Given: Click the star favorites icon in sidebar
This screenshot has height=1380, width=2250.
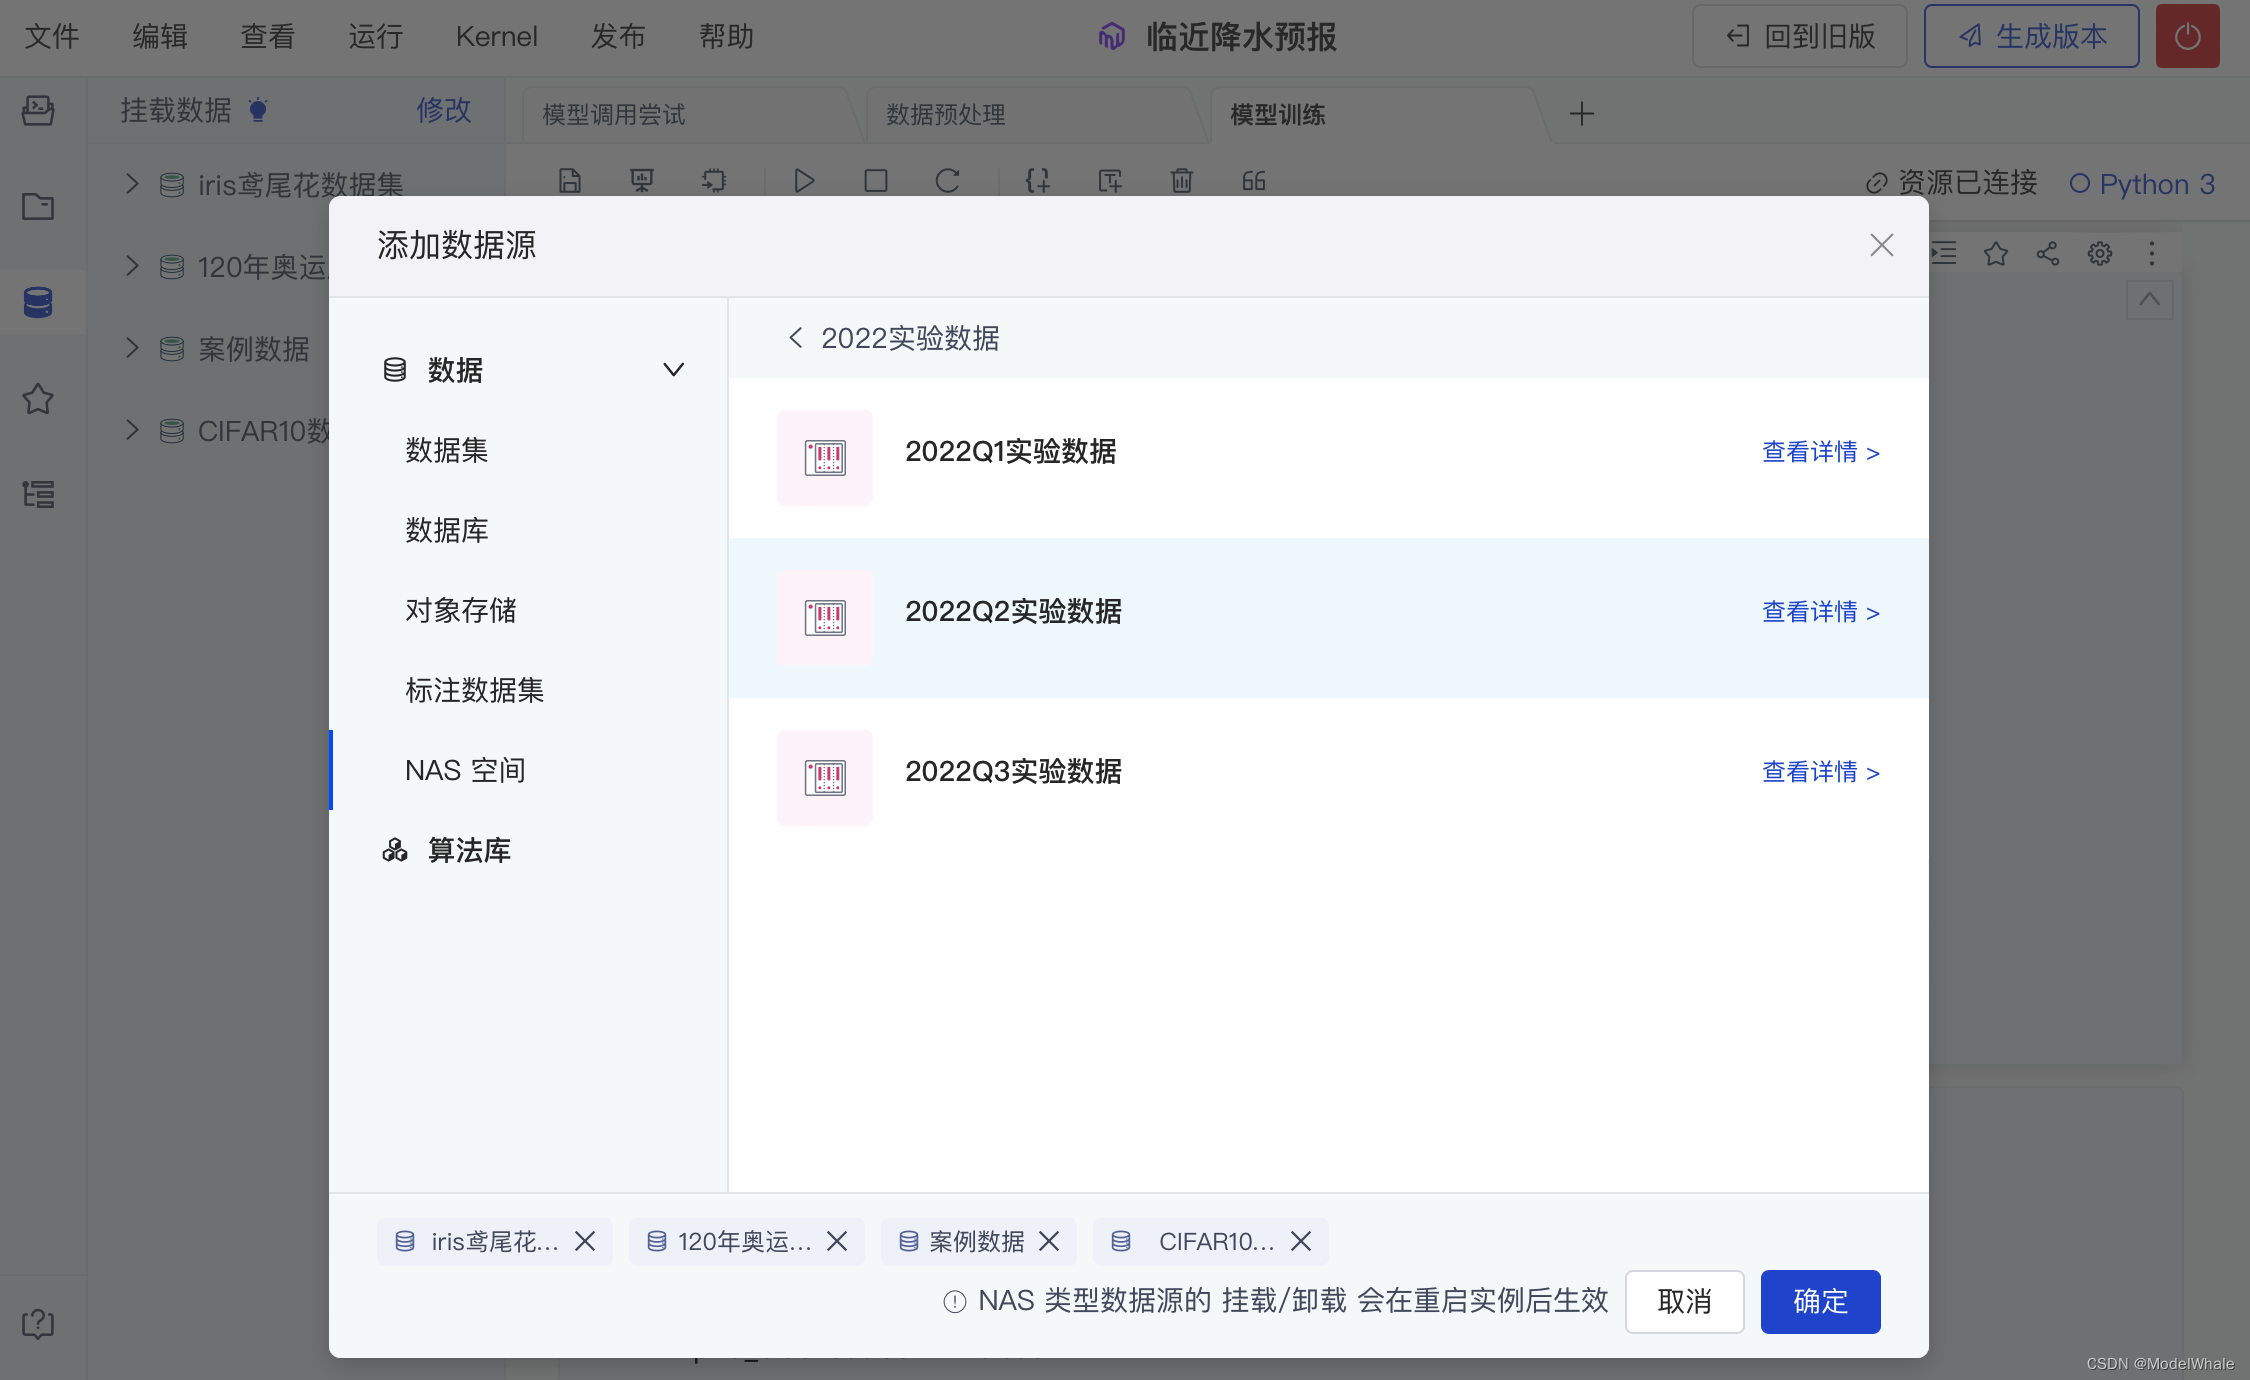Looking at the screenshot, I should (38, 399).
